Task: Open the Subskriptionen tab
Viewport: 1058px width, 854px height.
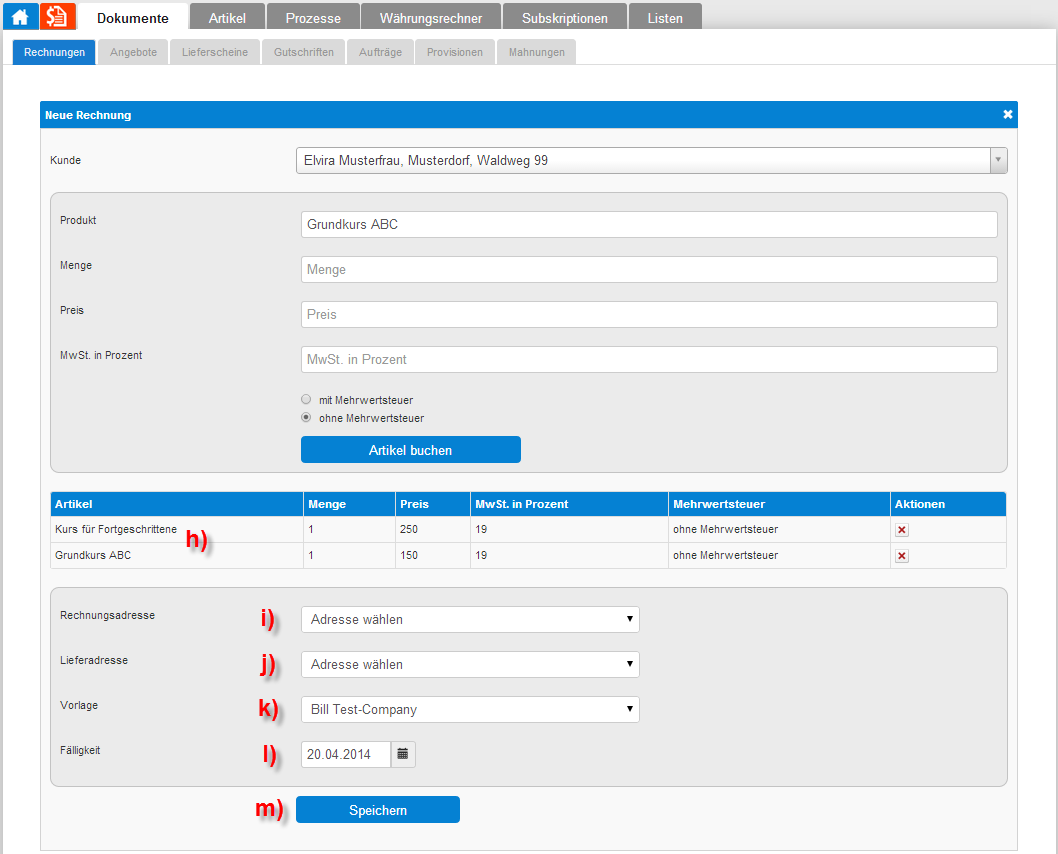Action: pyautogui.click(x=565, y=18)
